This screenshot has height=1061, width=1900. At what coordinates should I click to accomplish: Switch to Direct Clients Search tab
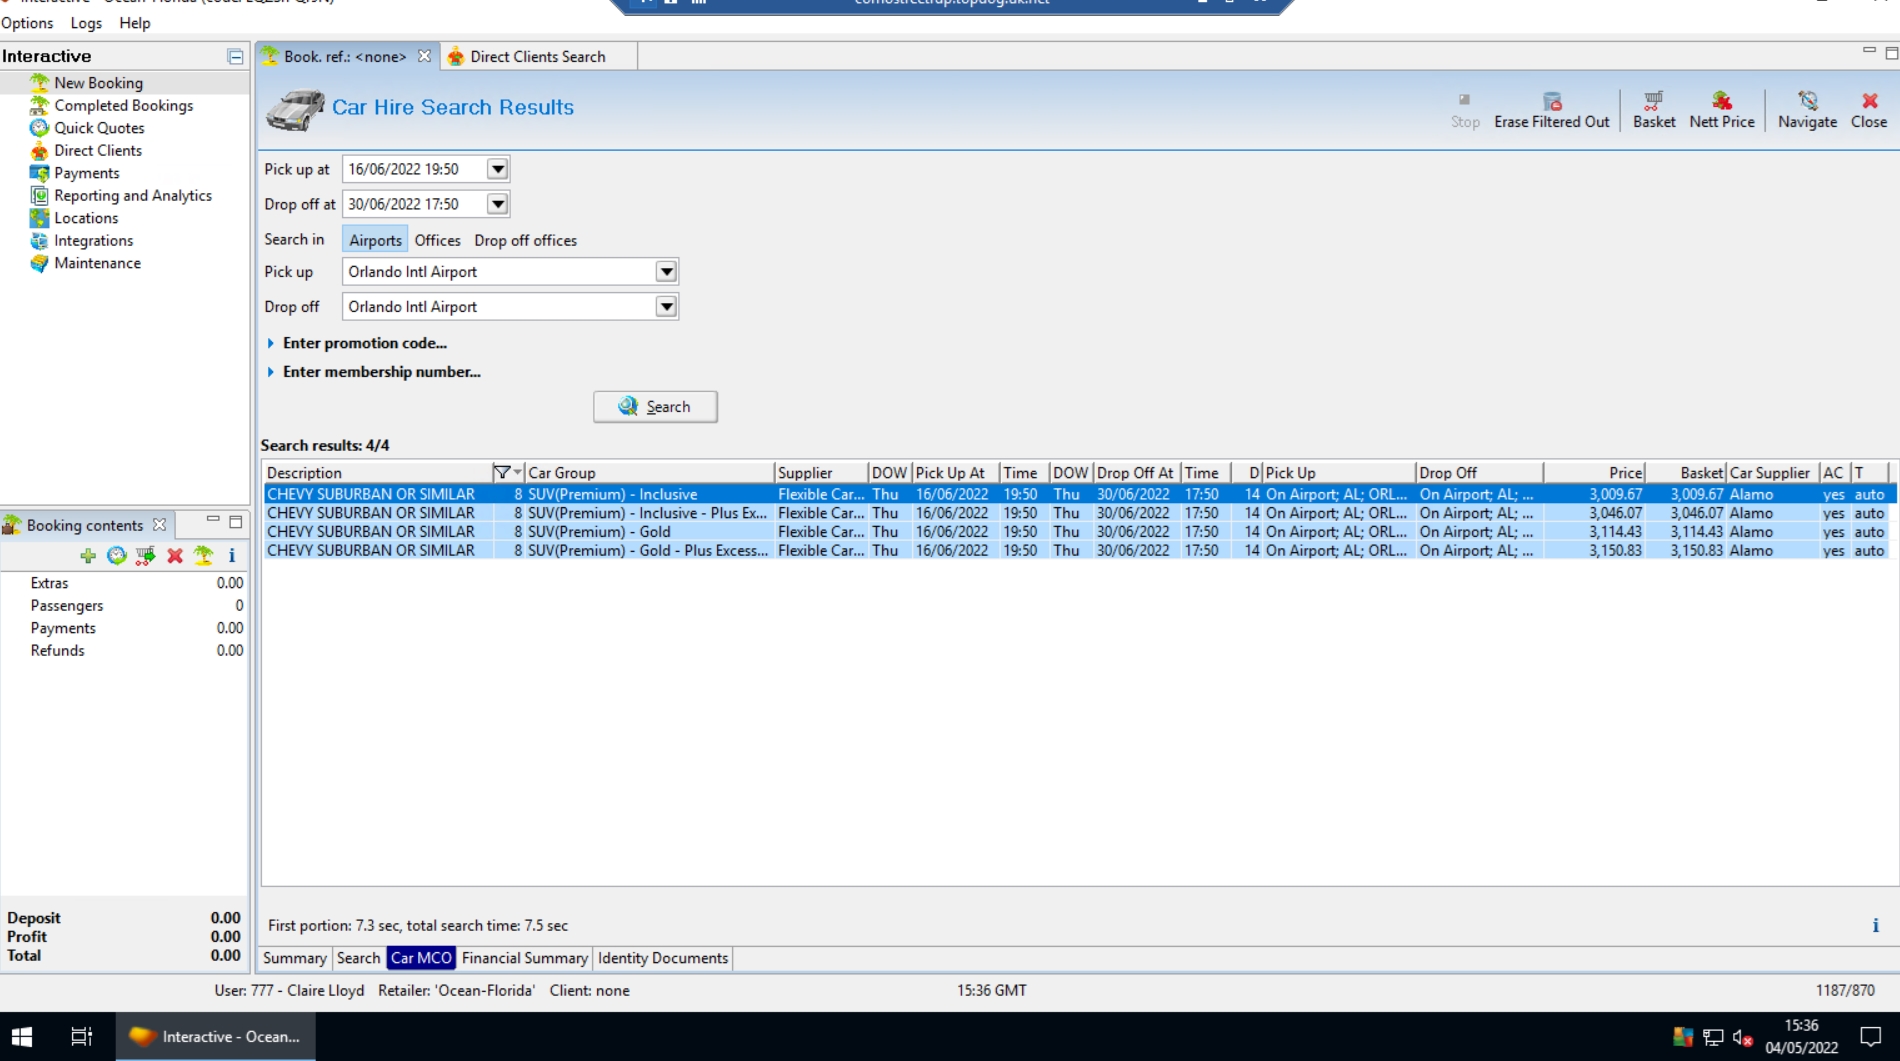537,57
